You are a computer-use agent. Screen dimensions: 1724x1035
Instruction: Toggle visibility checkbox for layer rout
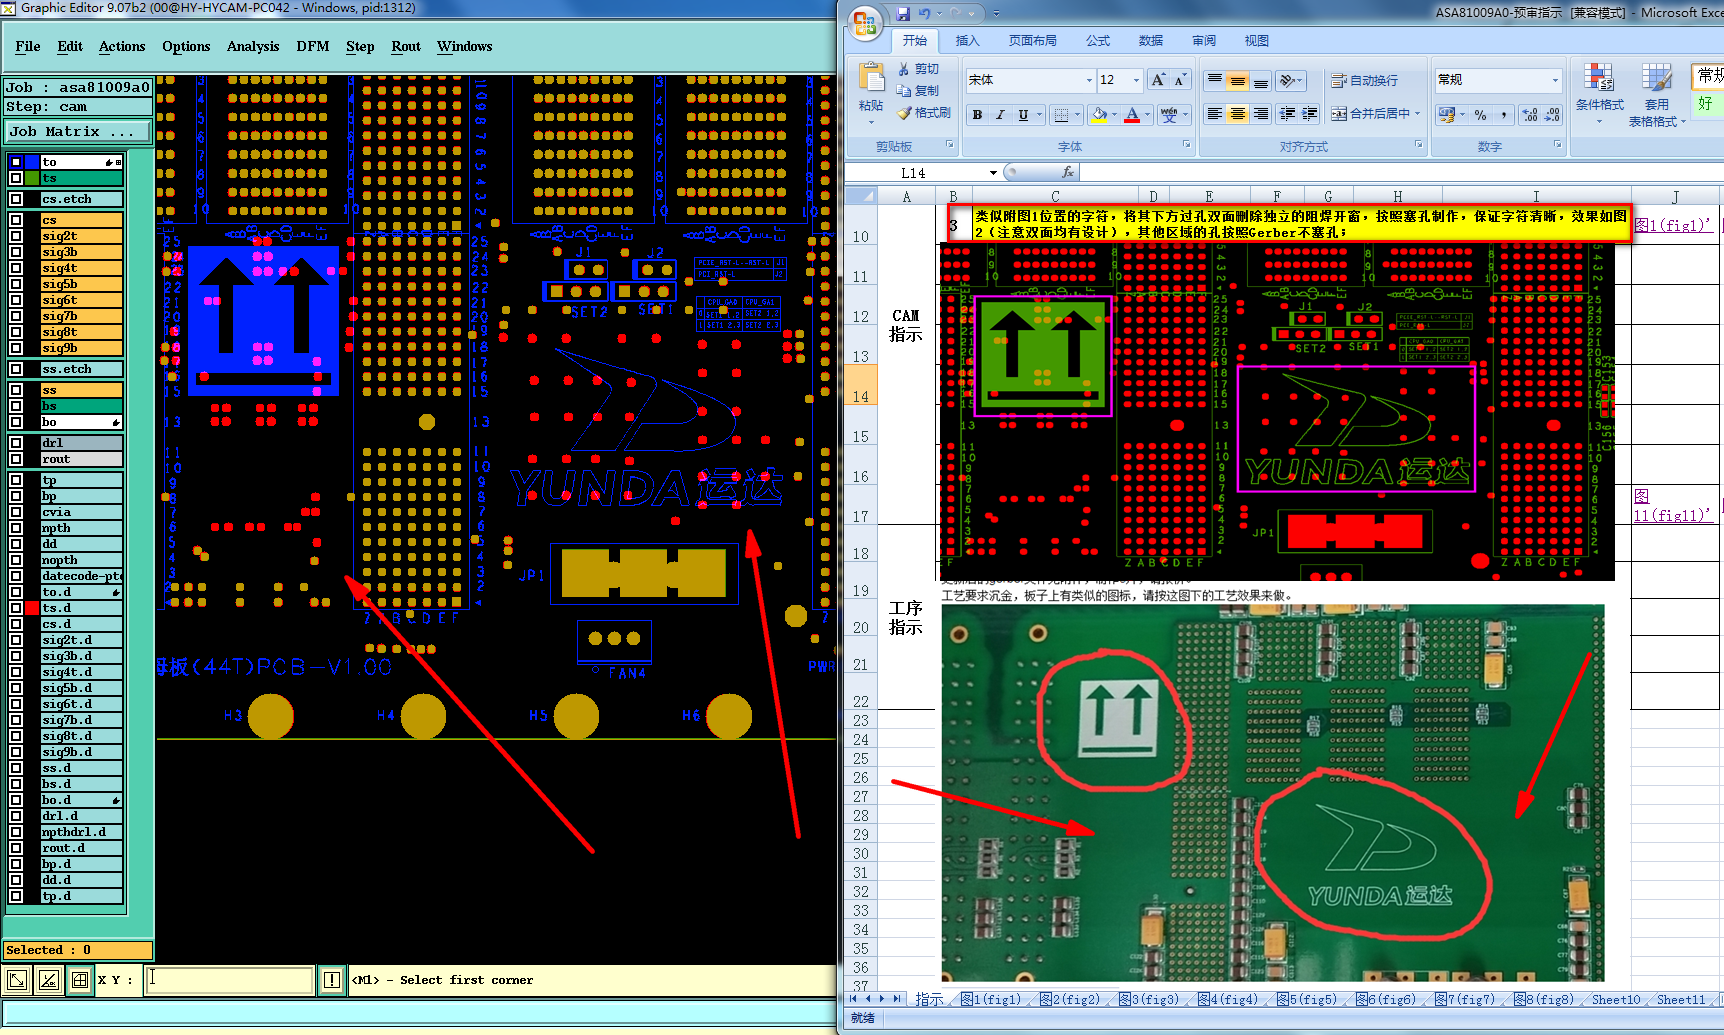[x=16, y=459]
